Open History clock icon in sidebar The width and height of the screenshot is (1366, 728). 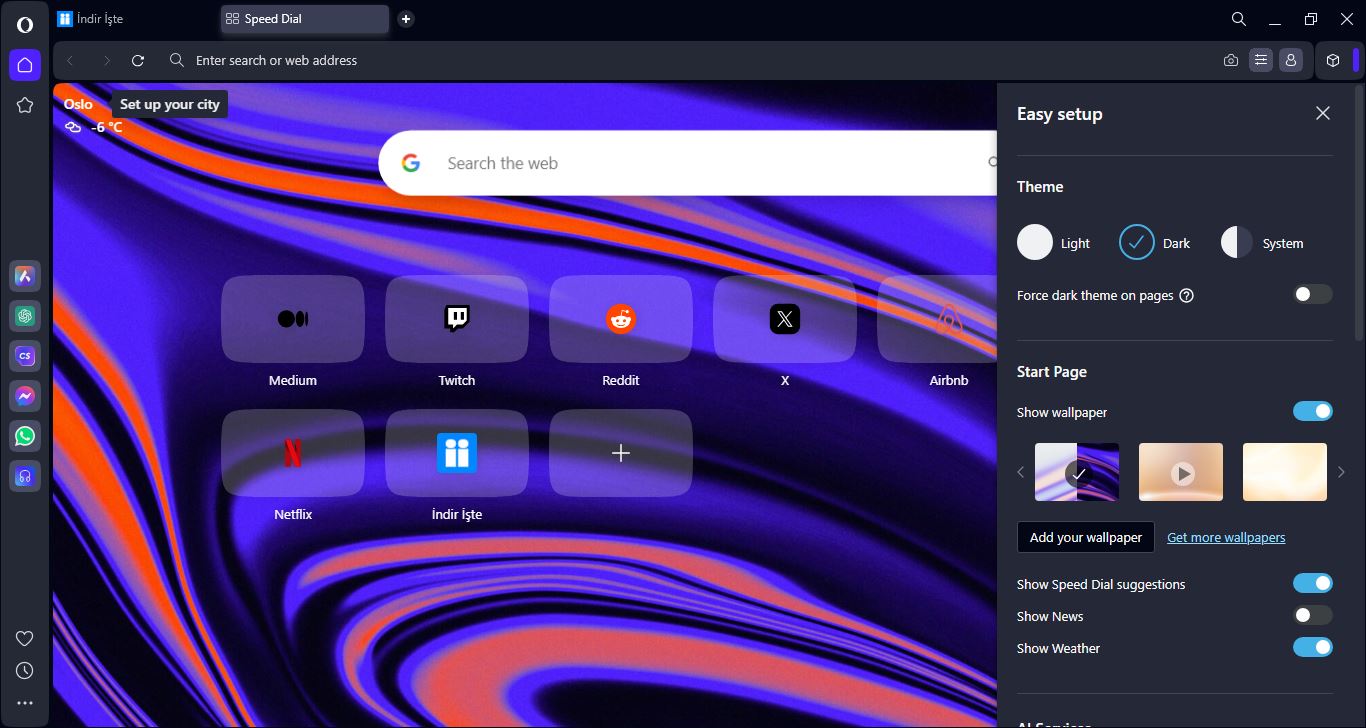(x=25, y=671)
